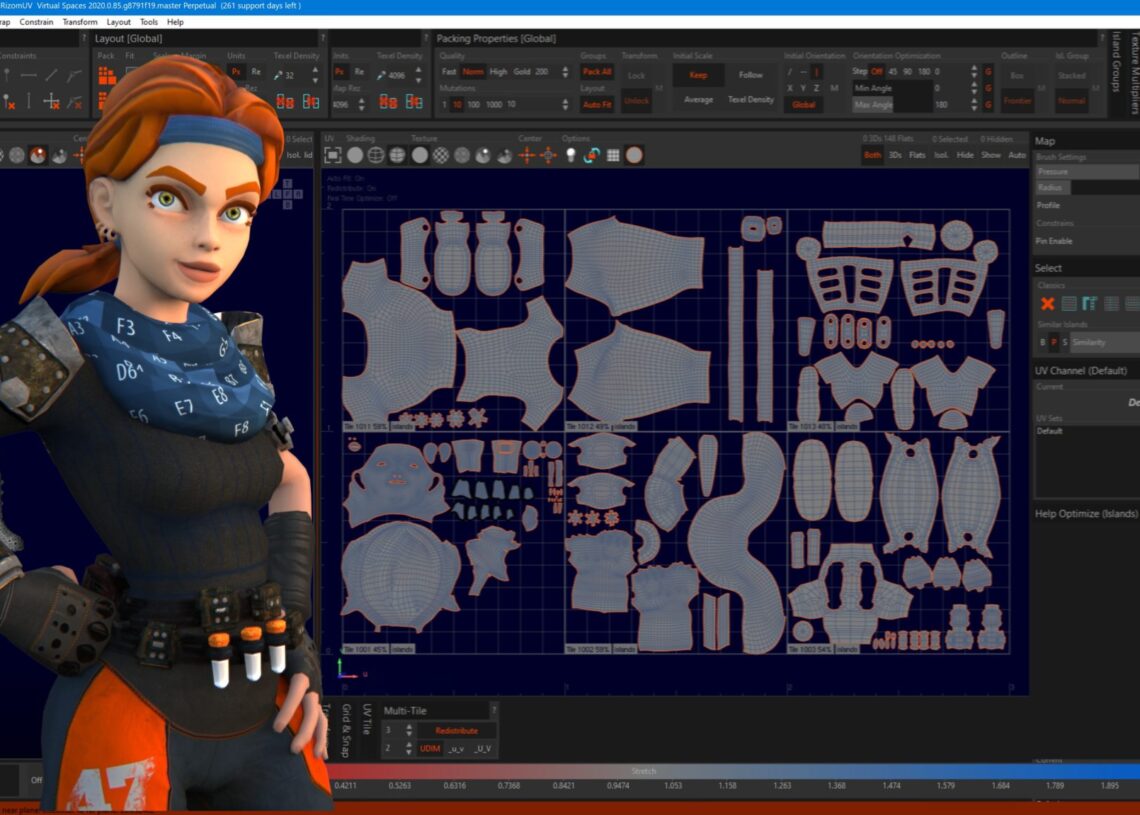The image size is (1140, 815).
Task: Toggle the Norm quality option
Action: click(x=473, y=72)
